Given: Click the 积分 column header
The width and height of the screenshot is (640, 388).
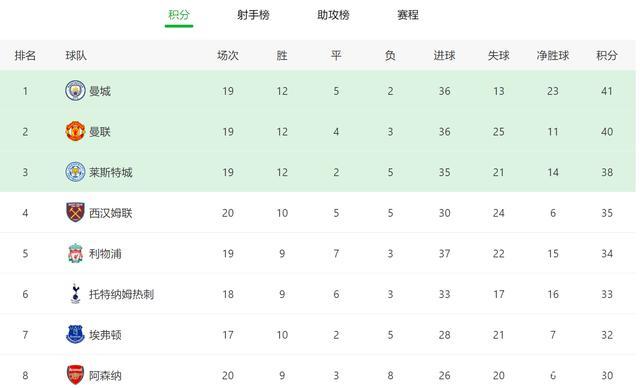Looking at the screenshot, I should click(x=607, y=55).
